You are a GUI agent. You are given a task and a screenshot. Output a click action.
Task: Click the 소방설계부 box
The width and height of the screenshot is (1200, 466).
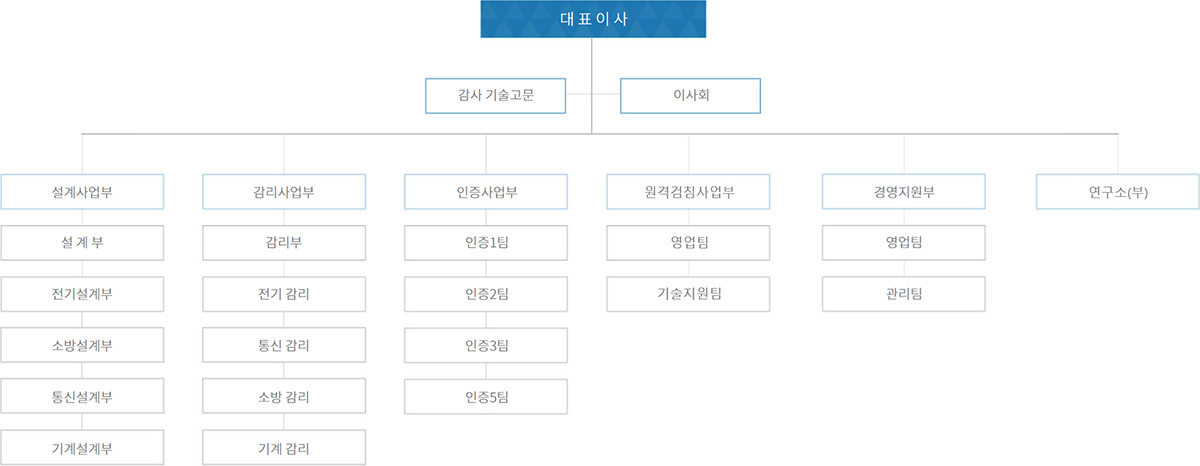tap(82, 346)
